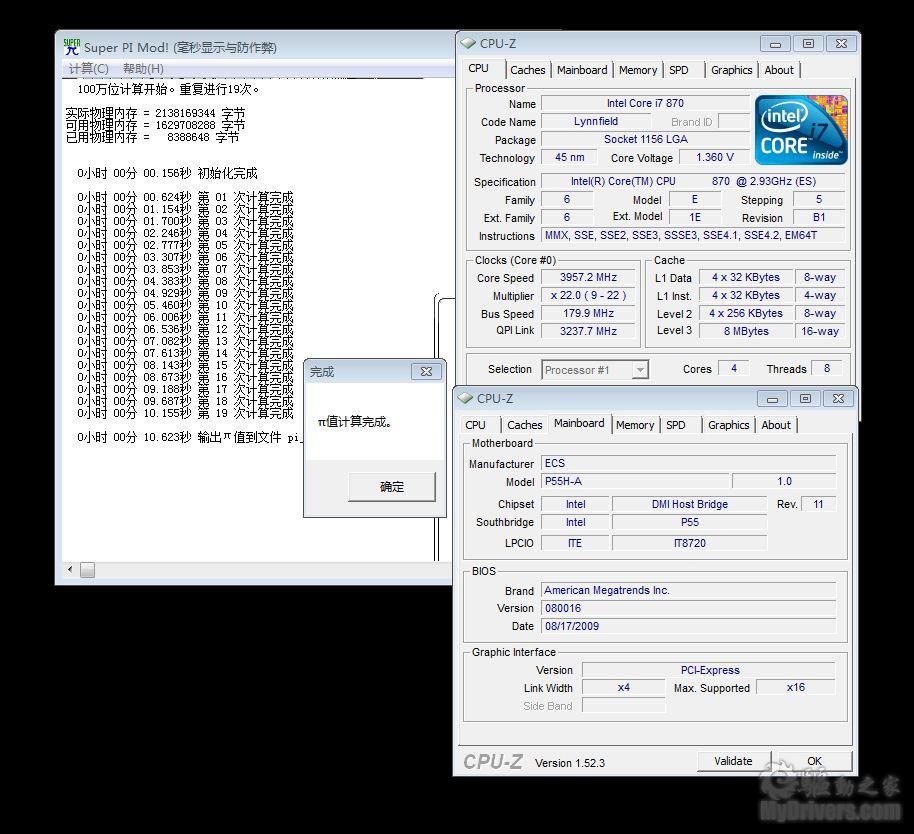Screen dimensions: 914x834
Task: Click the '8 MBytes' Level 3 cache value
Action: click(x=746, y=331)
